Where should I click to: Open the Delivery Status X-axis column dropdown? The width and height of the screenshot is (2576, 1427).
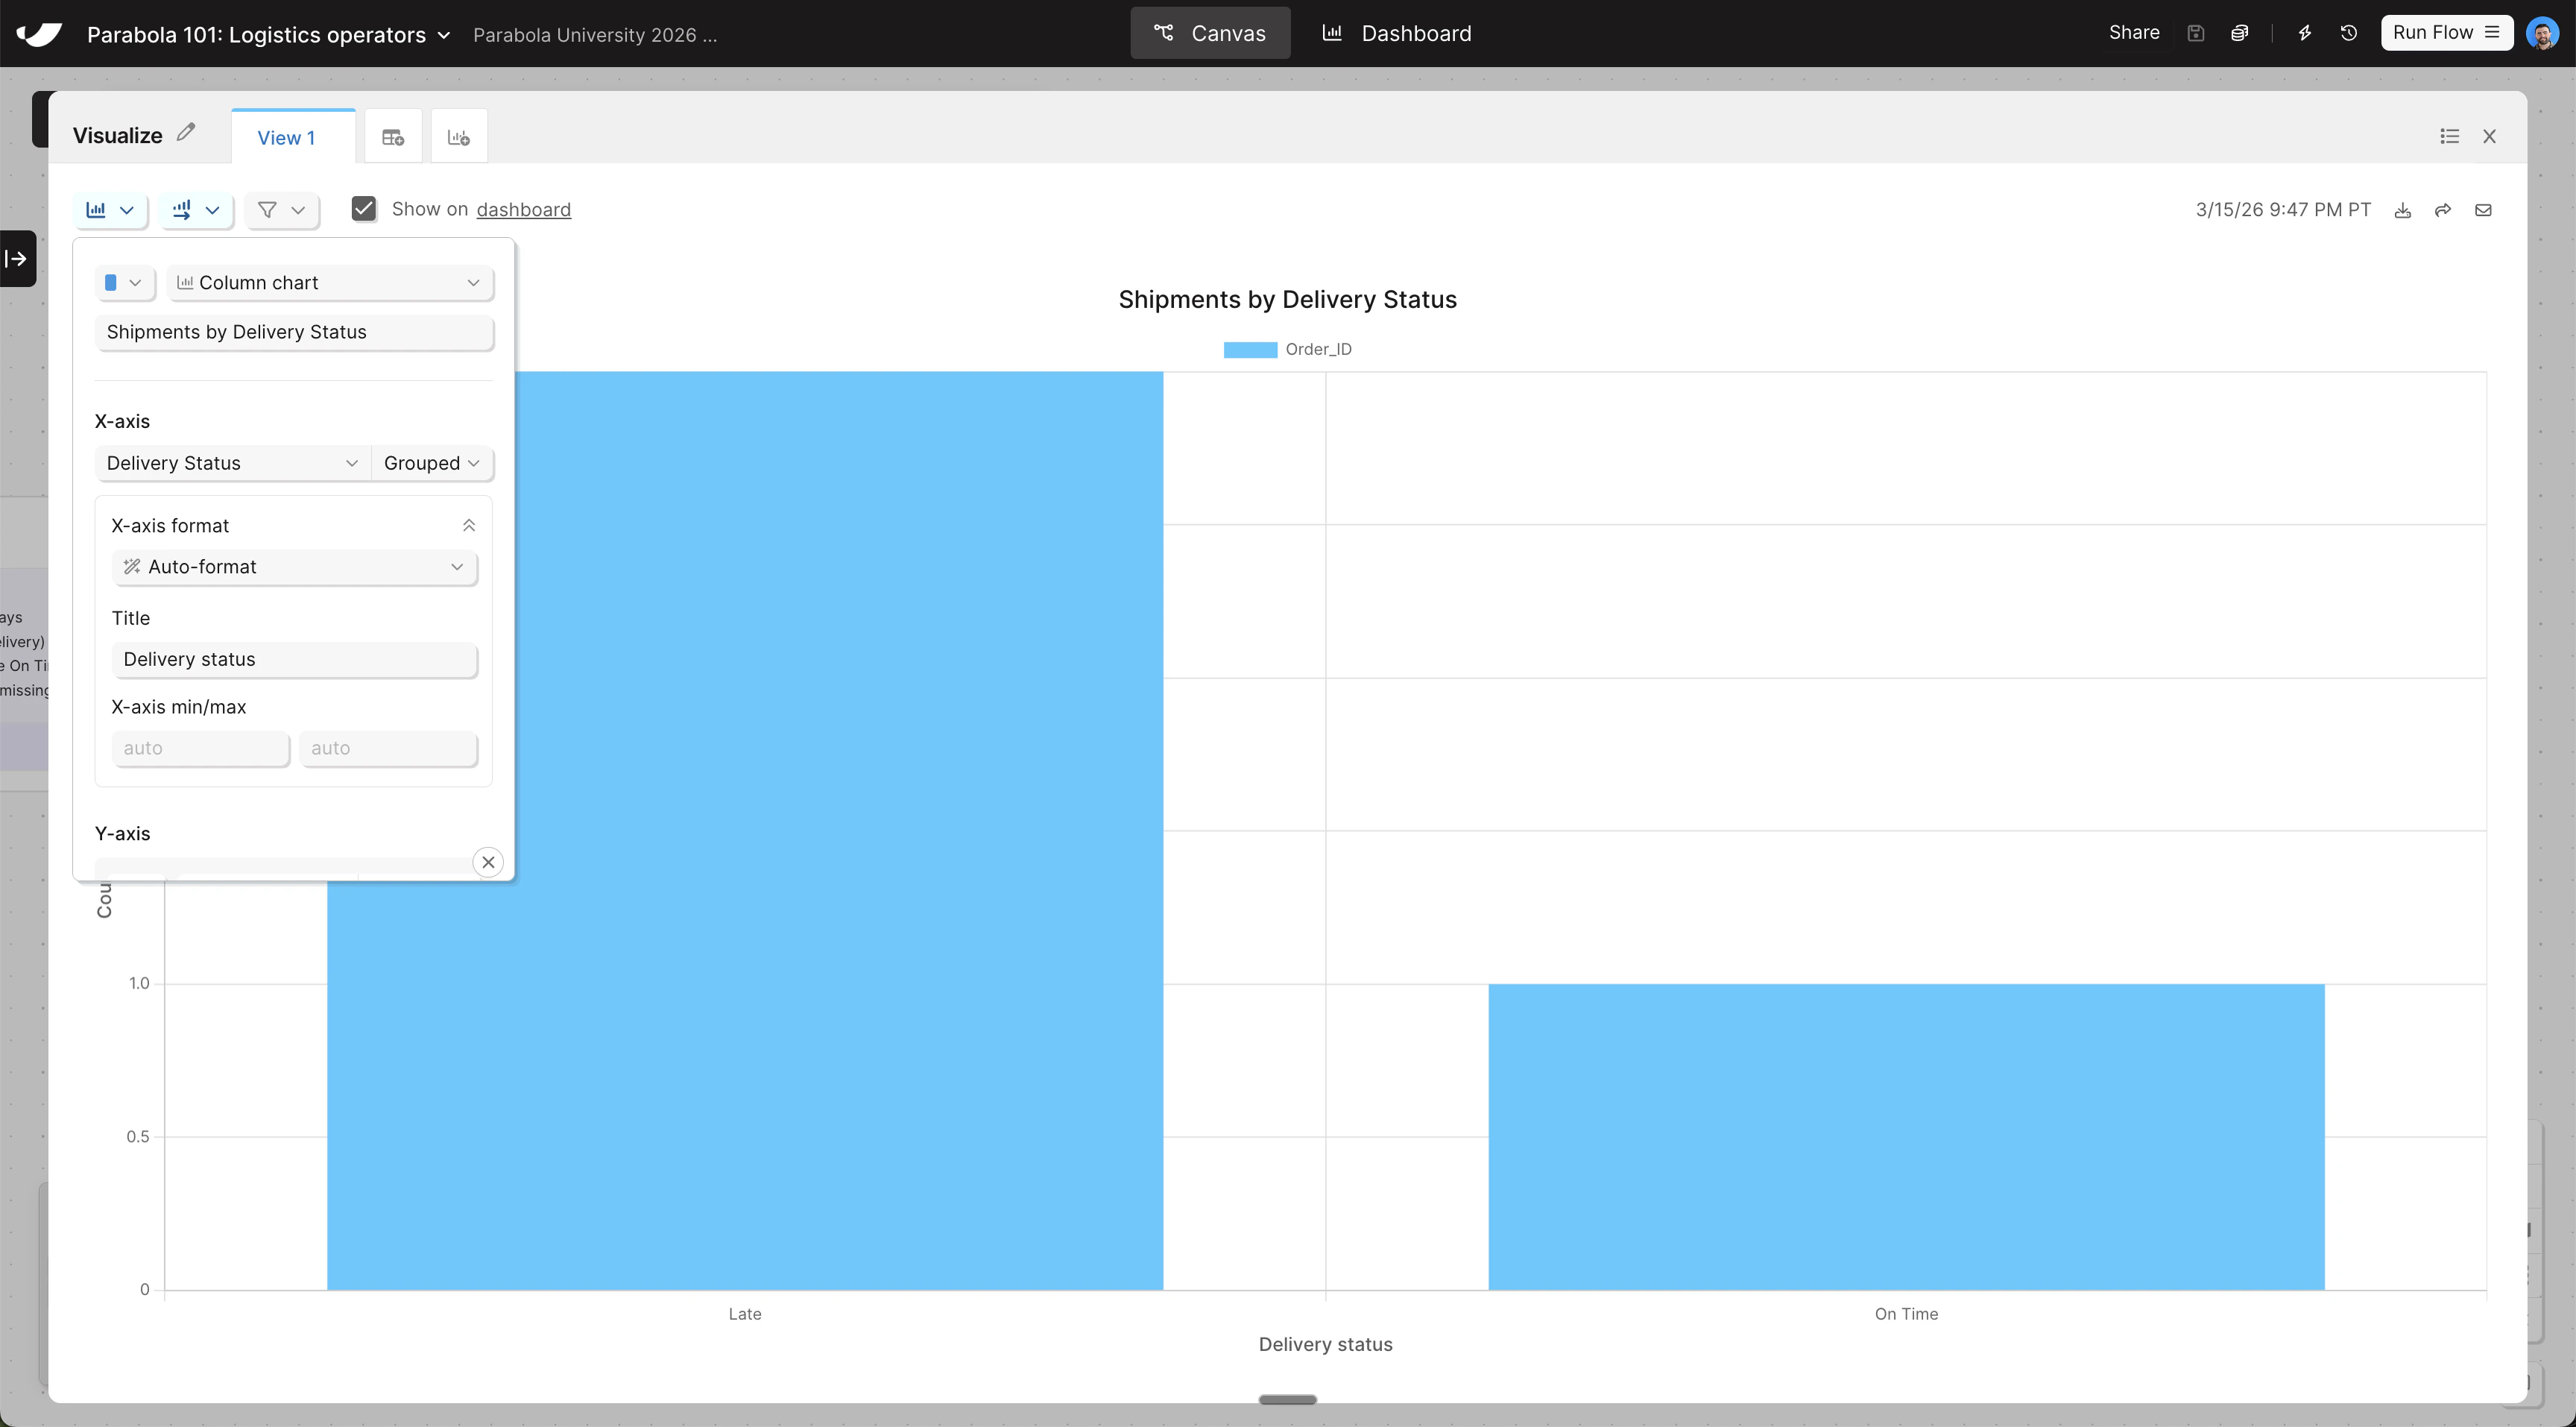(233, 463)
